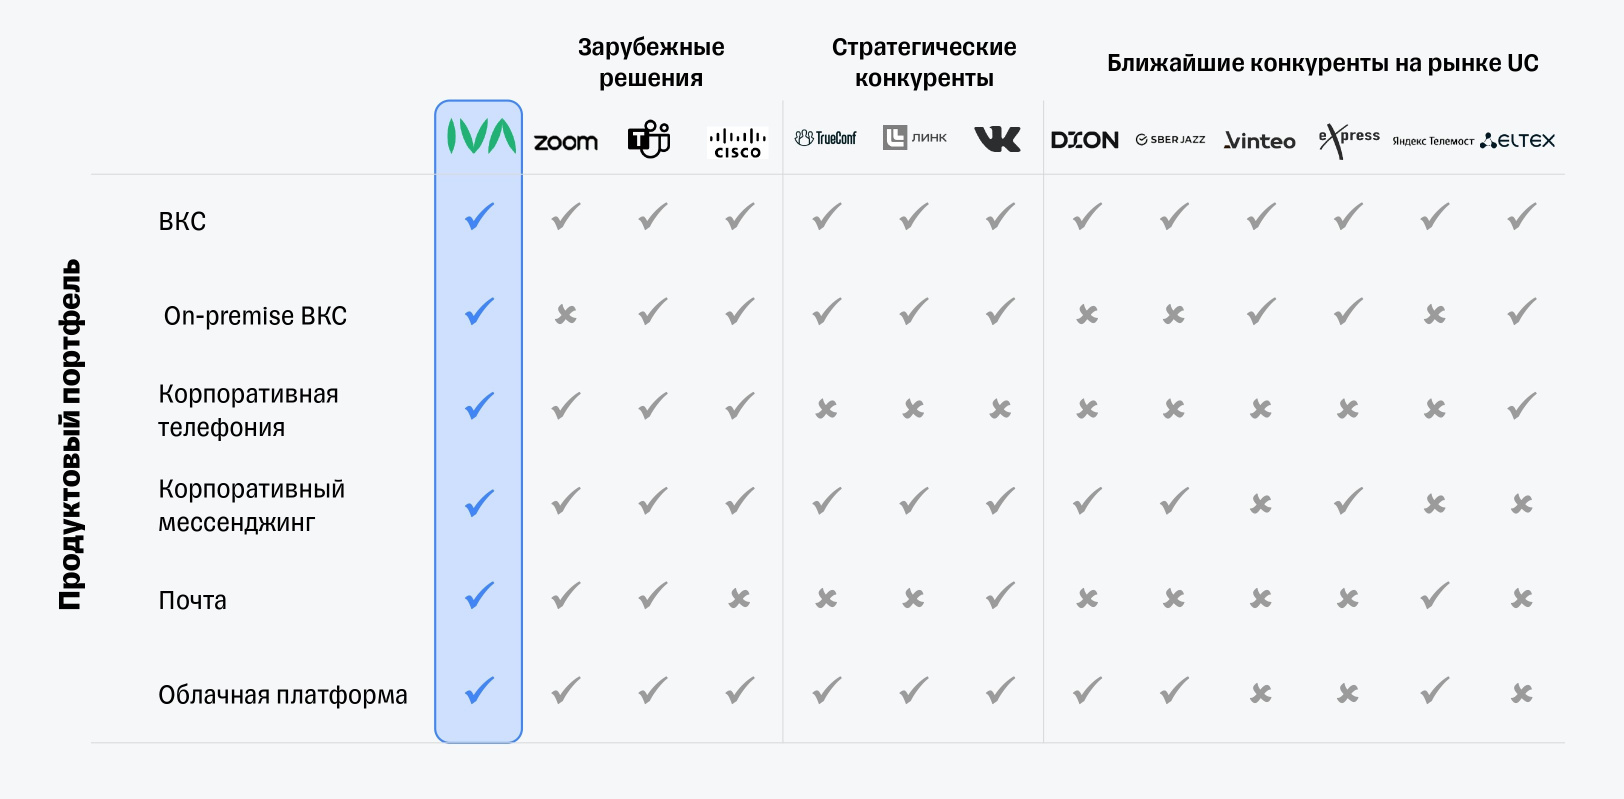The image size is (1624, 799).
Task: Click Eltex's checkmark for Корпоративная телефония
Action: (x=1522, y=406)
